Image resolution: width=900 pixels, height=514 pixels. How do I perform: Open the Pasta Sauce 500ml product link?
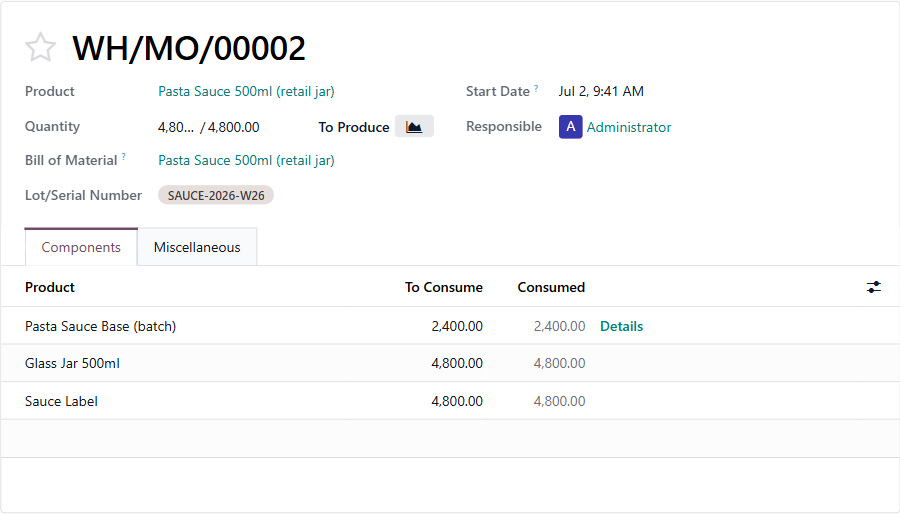[246, 91]
